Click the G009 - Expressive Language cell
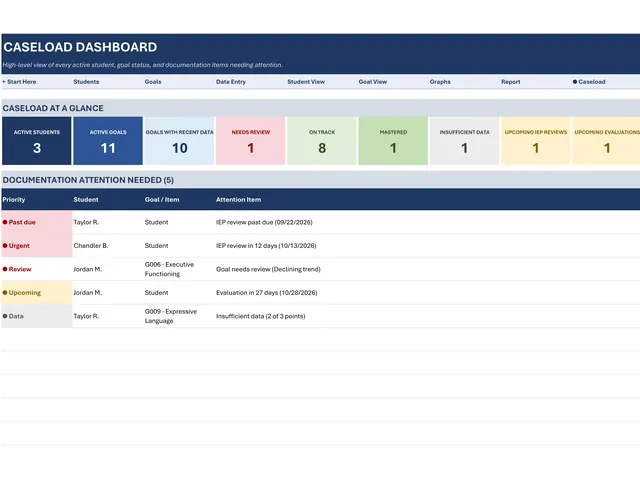 (171, 316)
